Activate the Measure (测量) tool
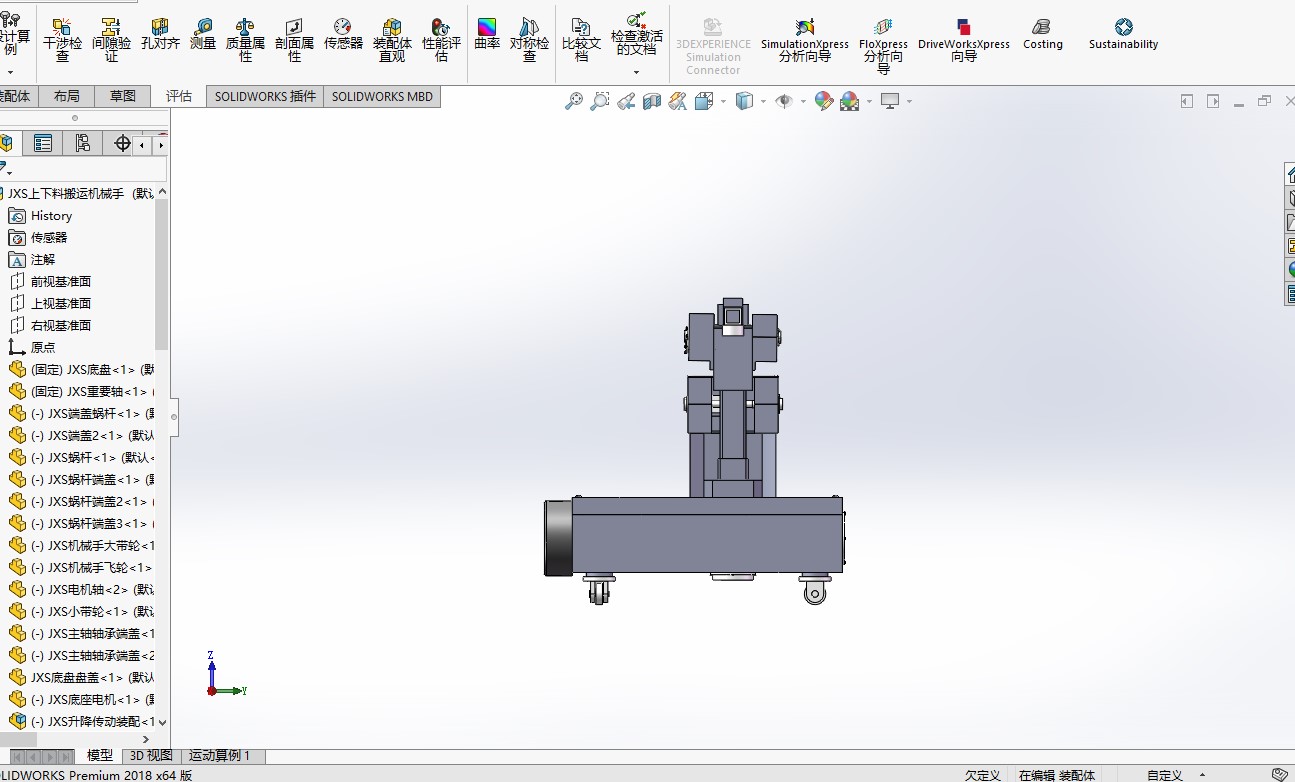Image resolution: width=1295 pixels, height=782 pixels. [x=203, y=35]
